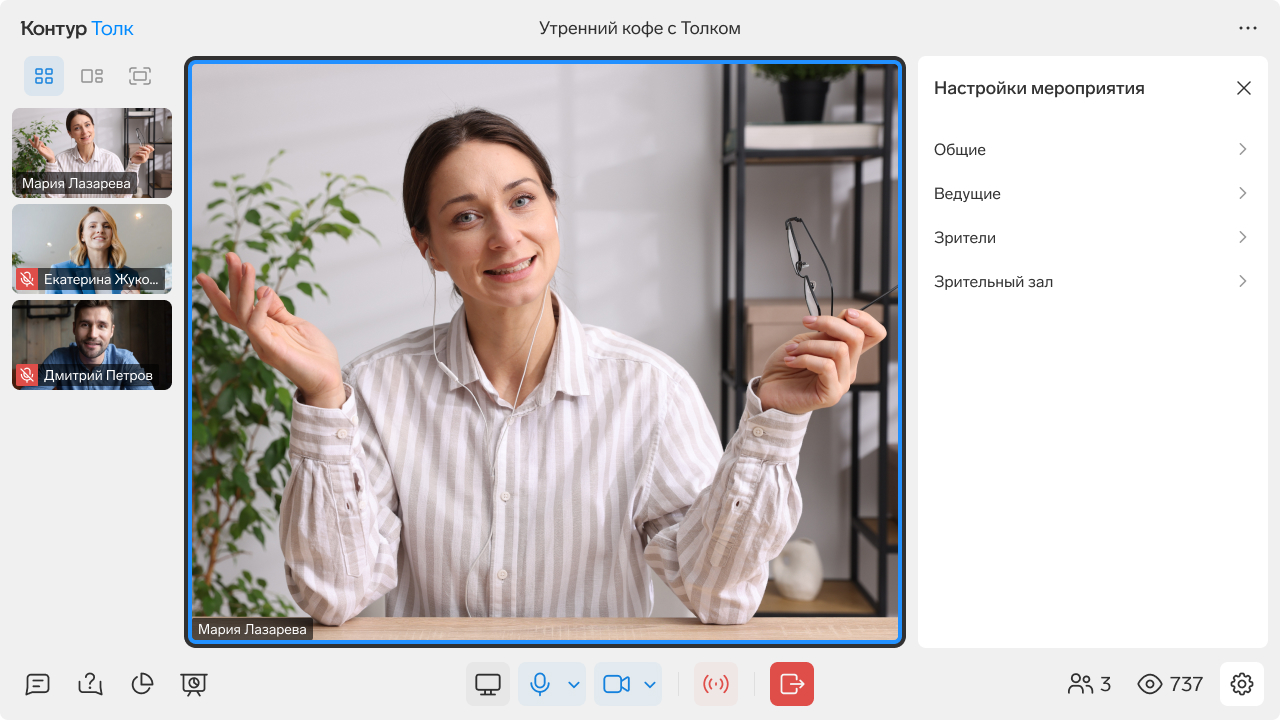Open the chat panel
Image resolution: width=1280 pixels, height=720 pixels.
[37, 684]
